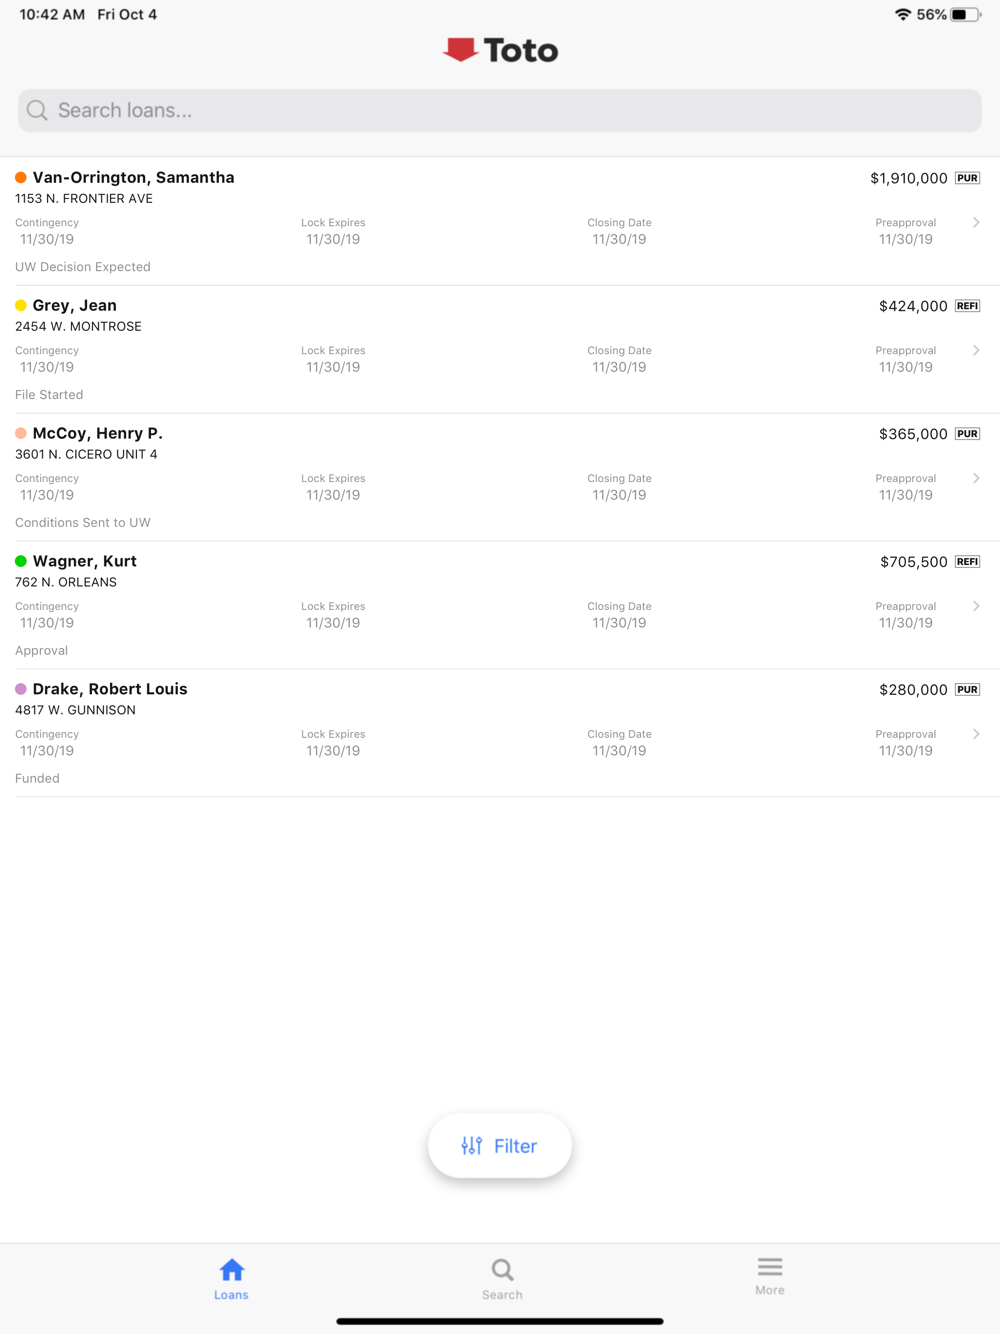
Task: Tap the Toto logo at top
Action: tap(500, 50)
